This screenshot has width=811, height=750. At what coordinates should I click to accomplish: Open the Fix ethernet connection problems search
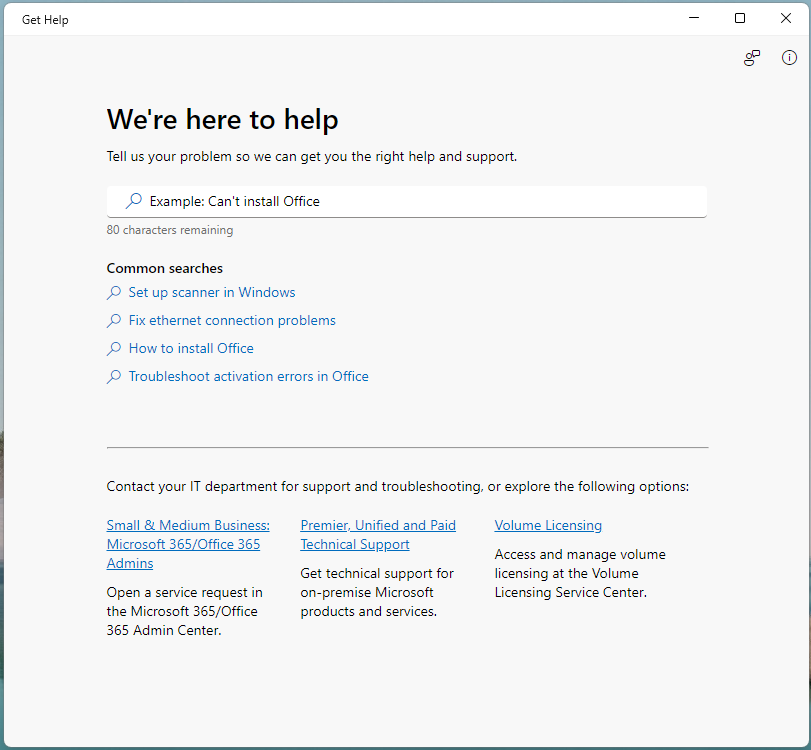(232, 320)
